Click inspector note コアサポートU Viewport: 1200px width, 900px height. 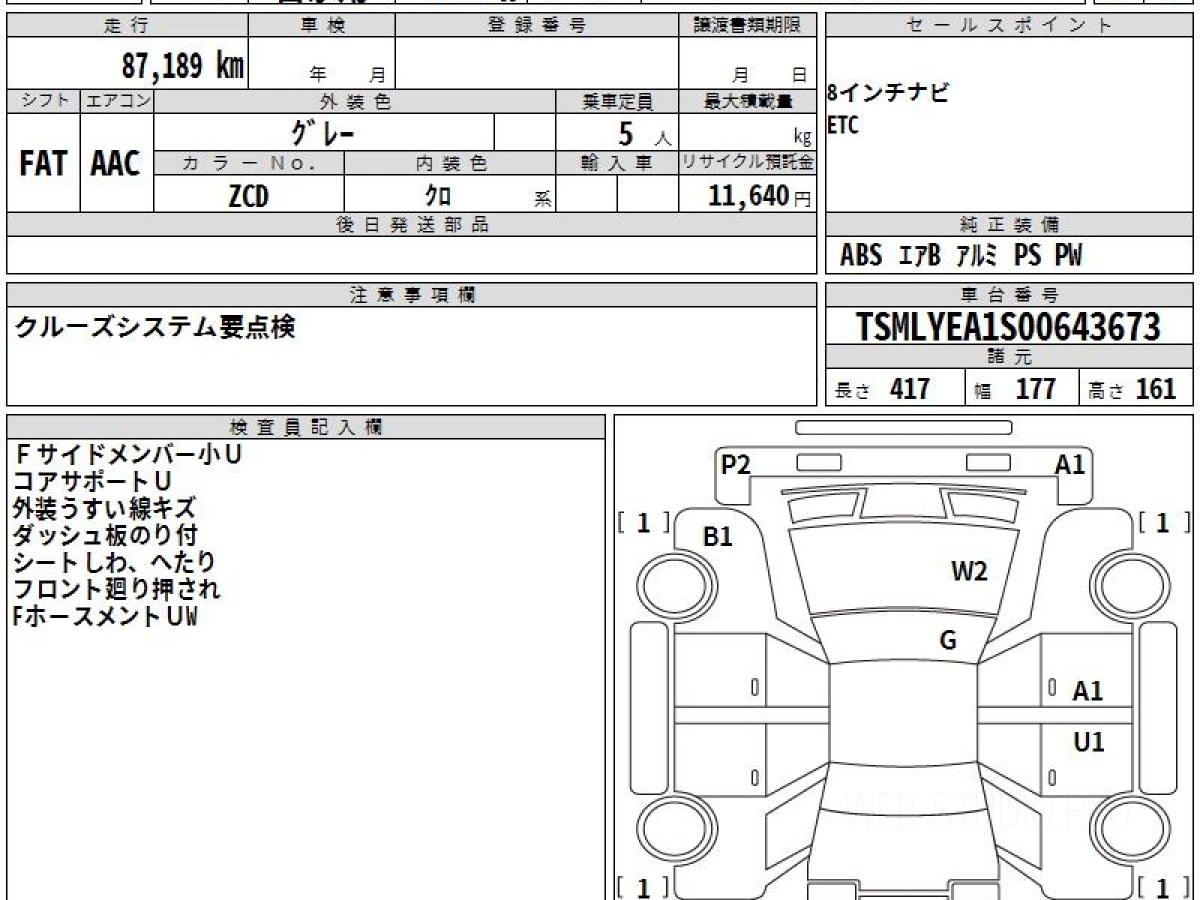tap(92, 481)
